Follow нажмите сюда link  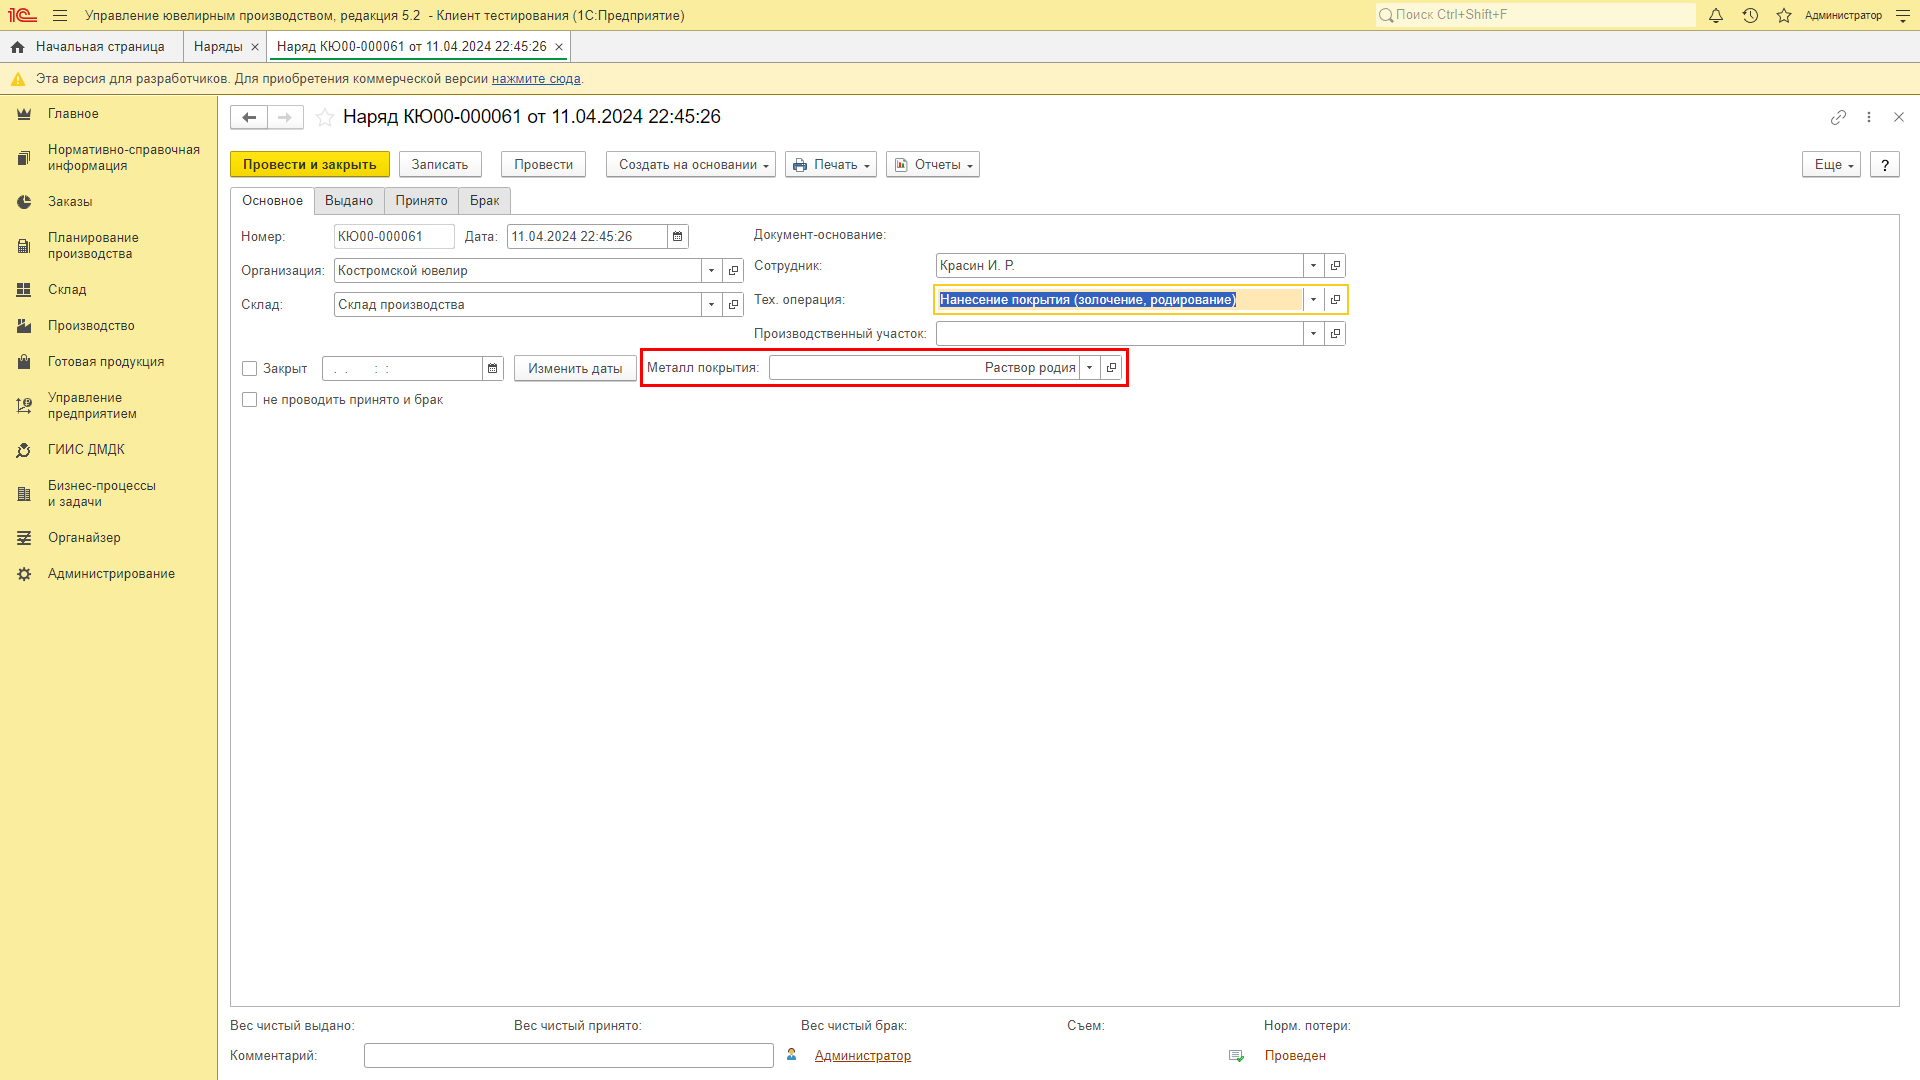point(536,79)
